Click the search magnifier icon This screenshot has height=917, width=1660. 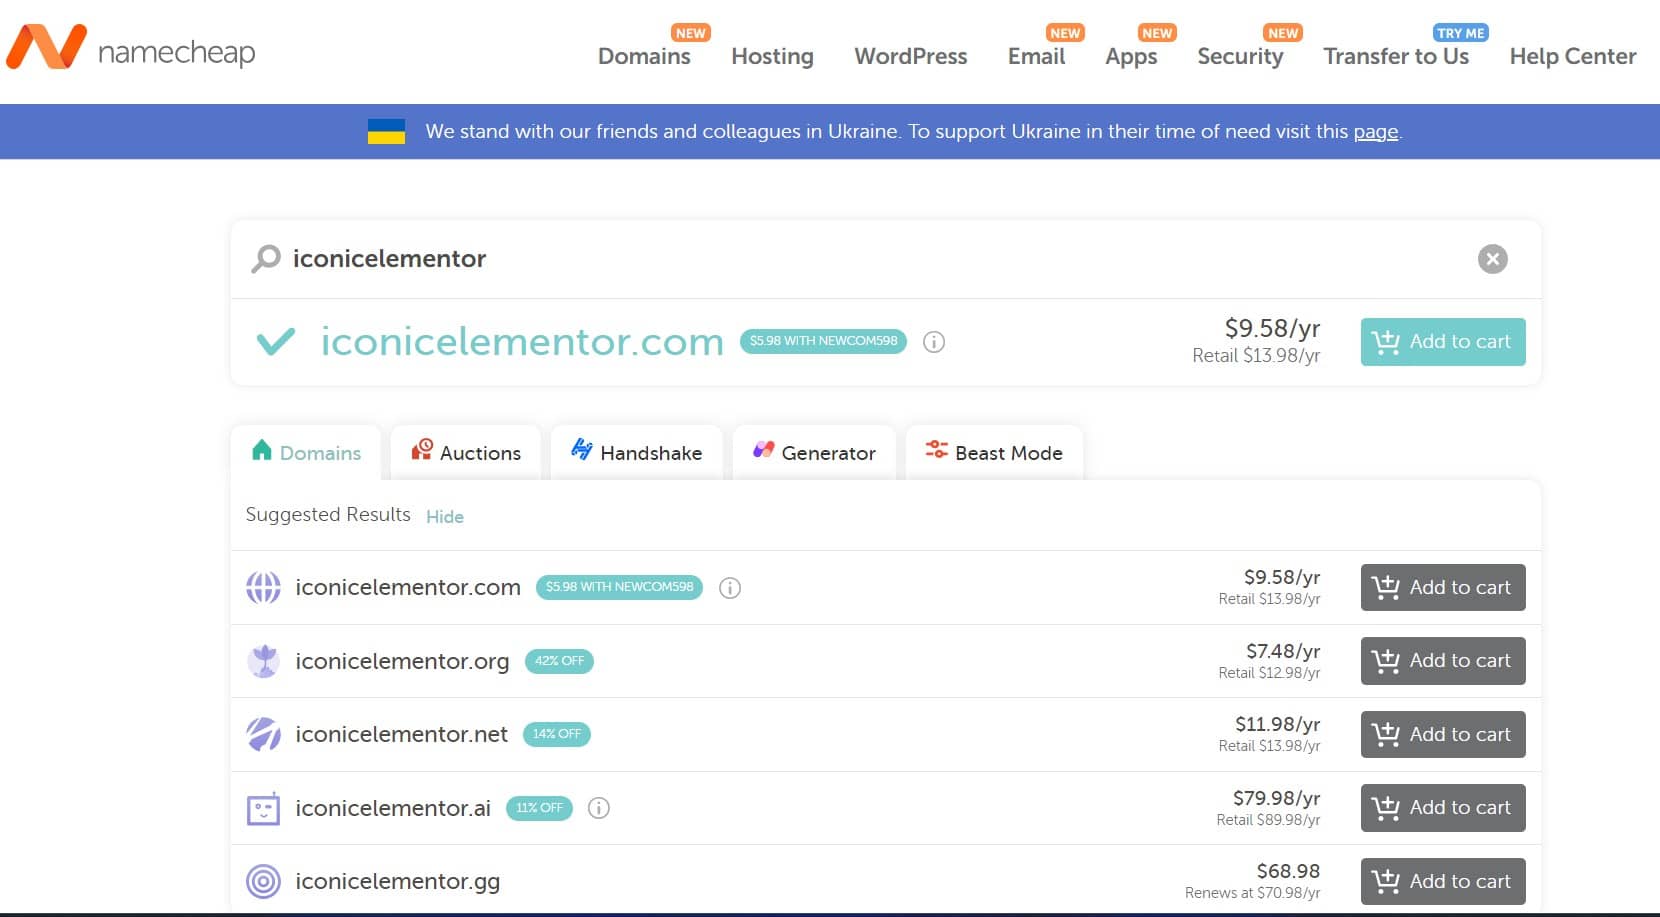tap(265, 259)
